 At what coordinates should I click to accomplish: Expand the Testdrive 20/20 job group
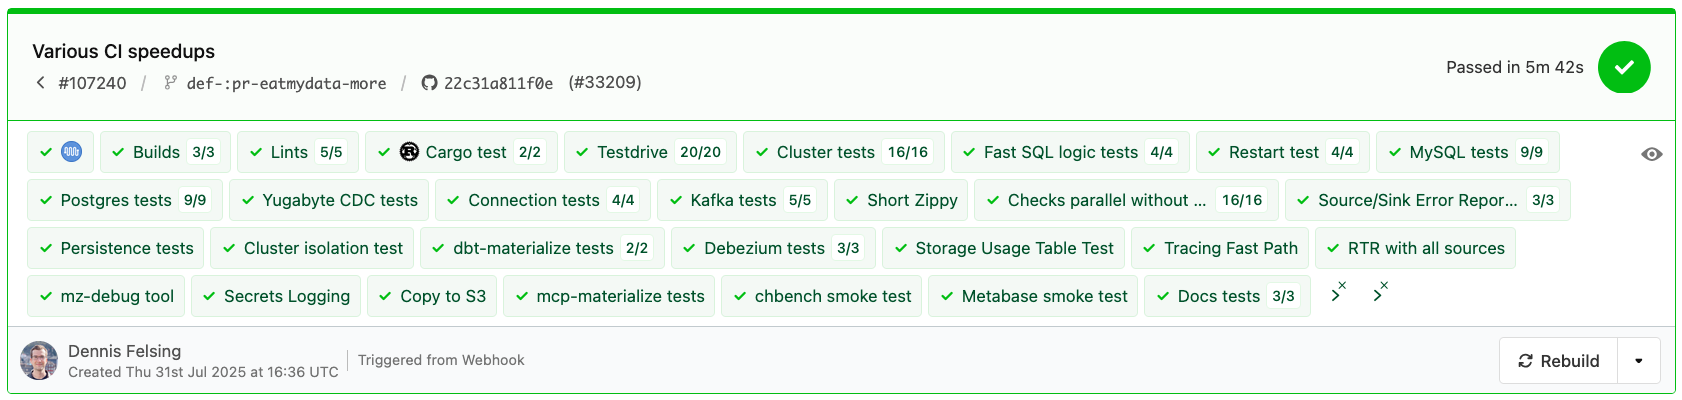[x=650, y=152]
